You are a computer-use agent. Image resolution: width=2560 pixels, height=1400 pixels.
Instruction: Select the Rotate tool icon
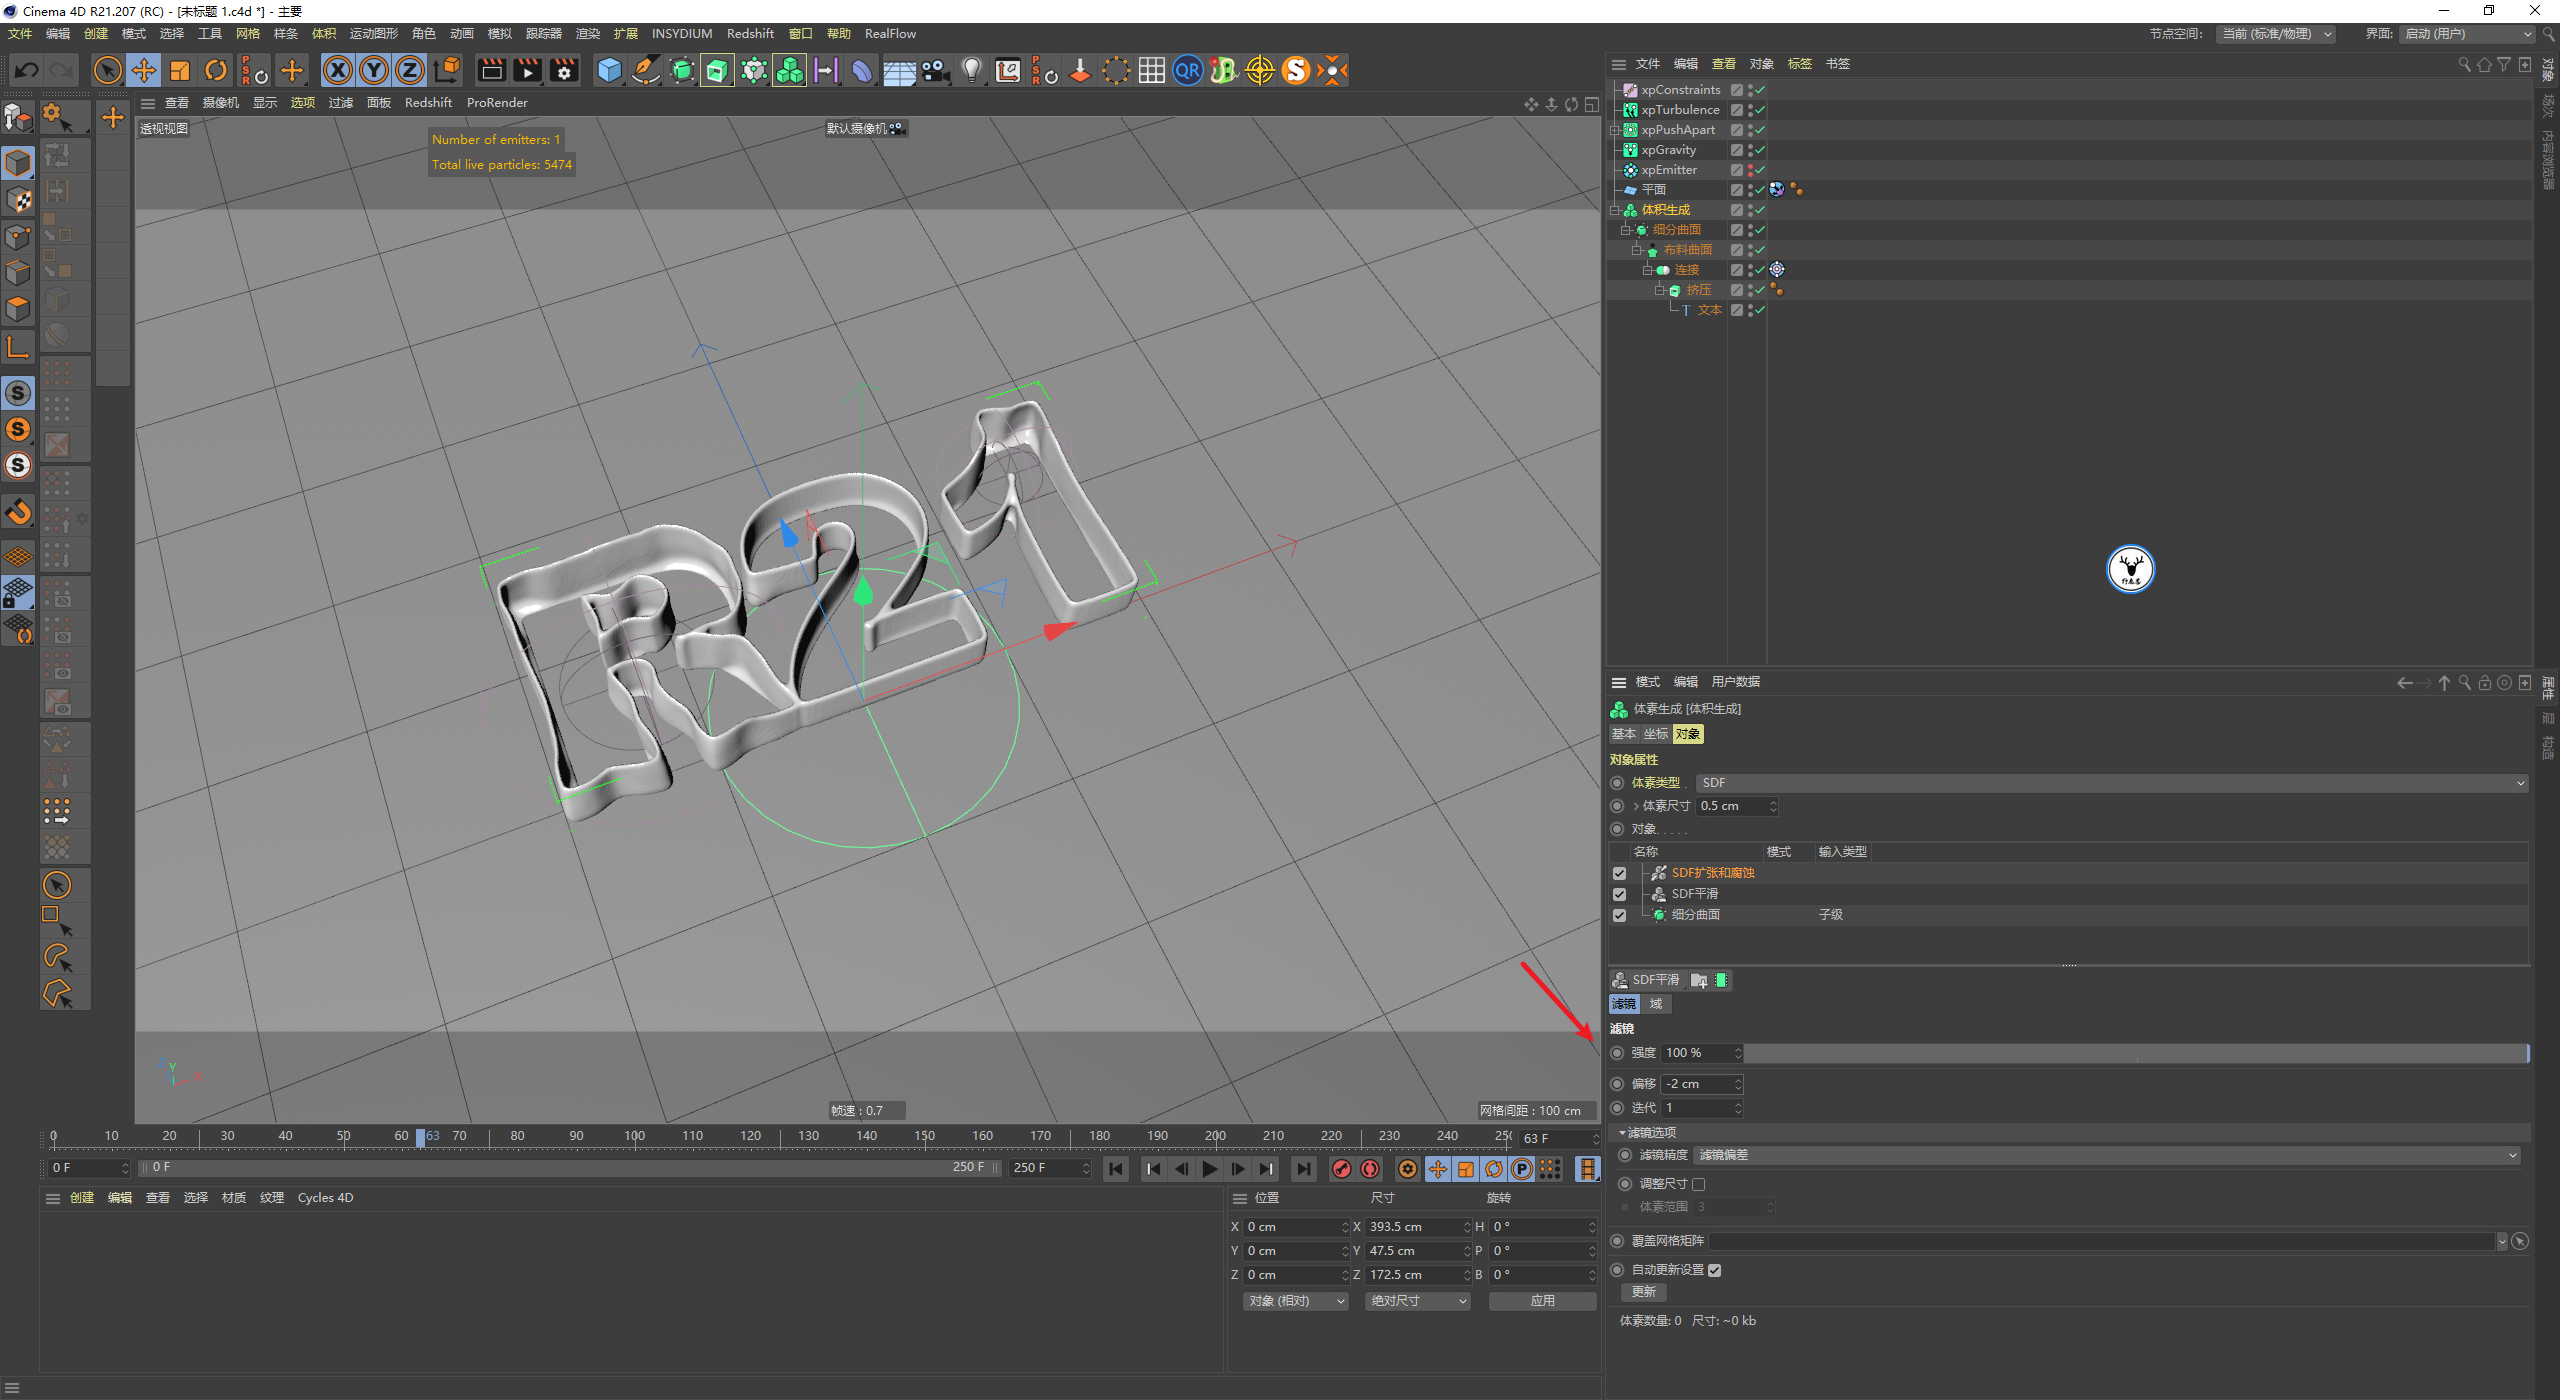point(216,70)
